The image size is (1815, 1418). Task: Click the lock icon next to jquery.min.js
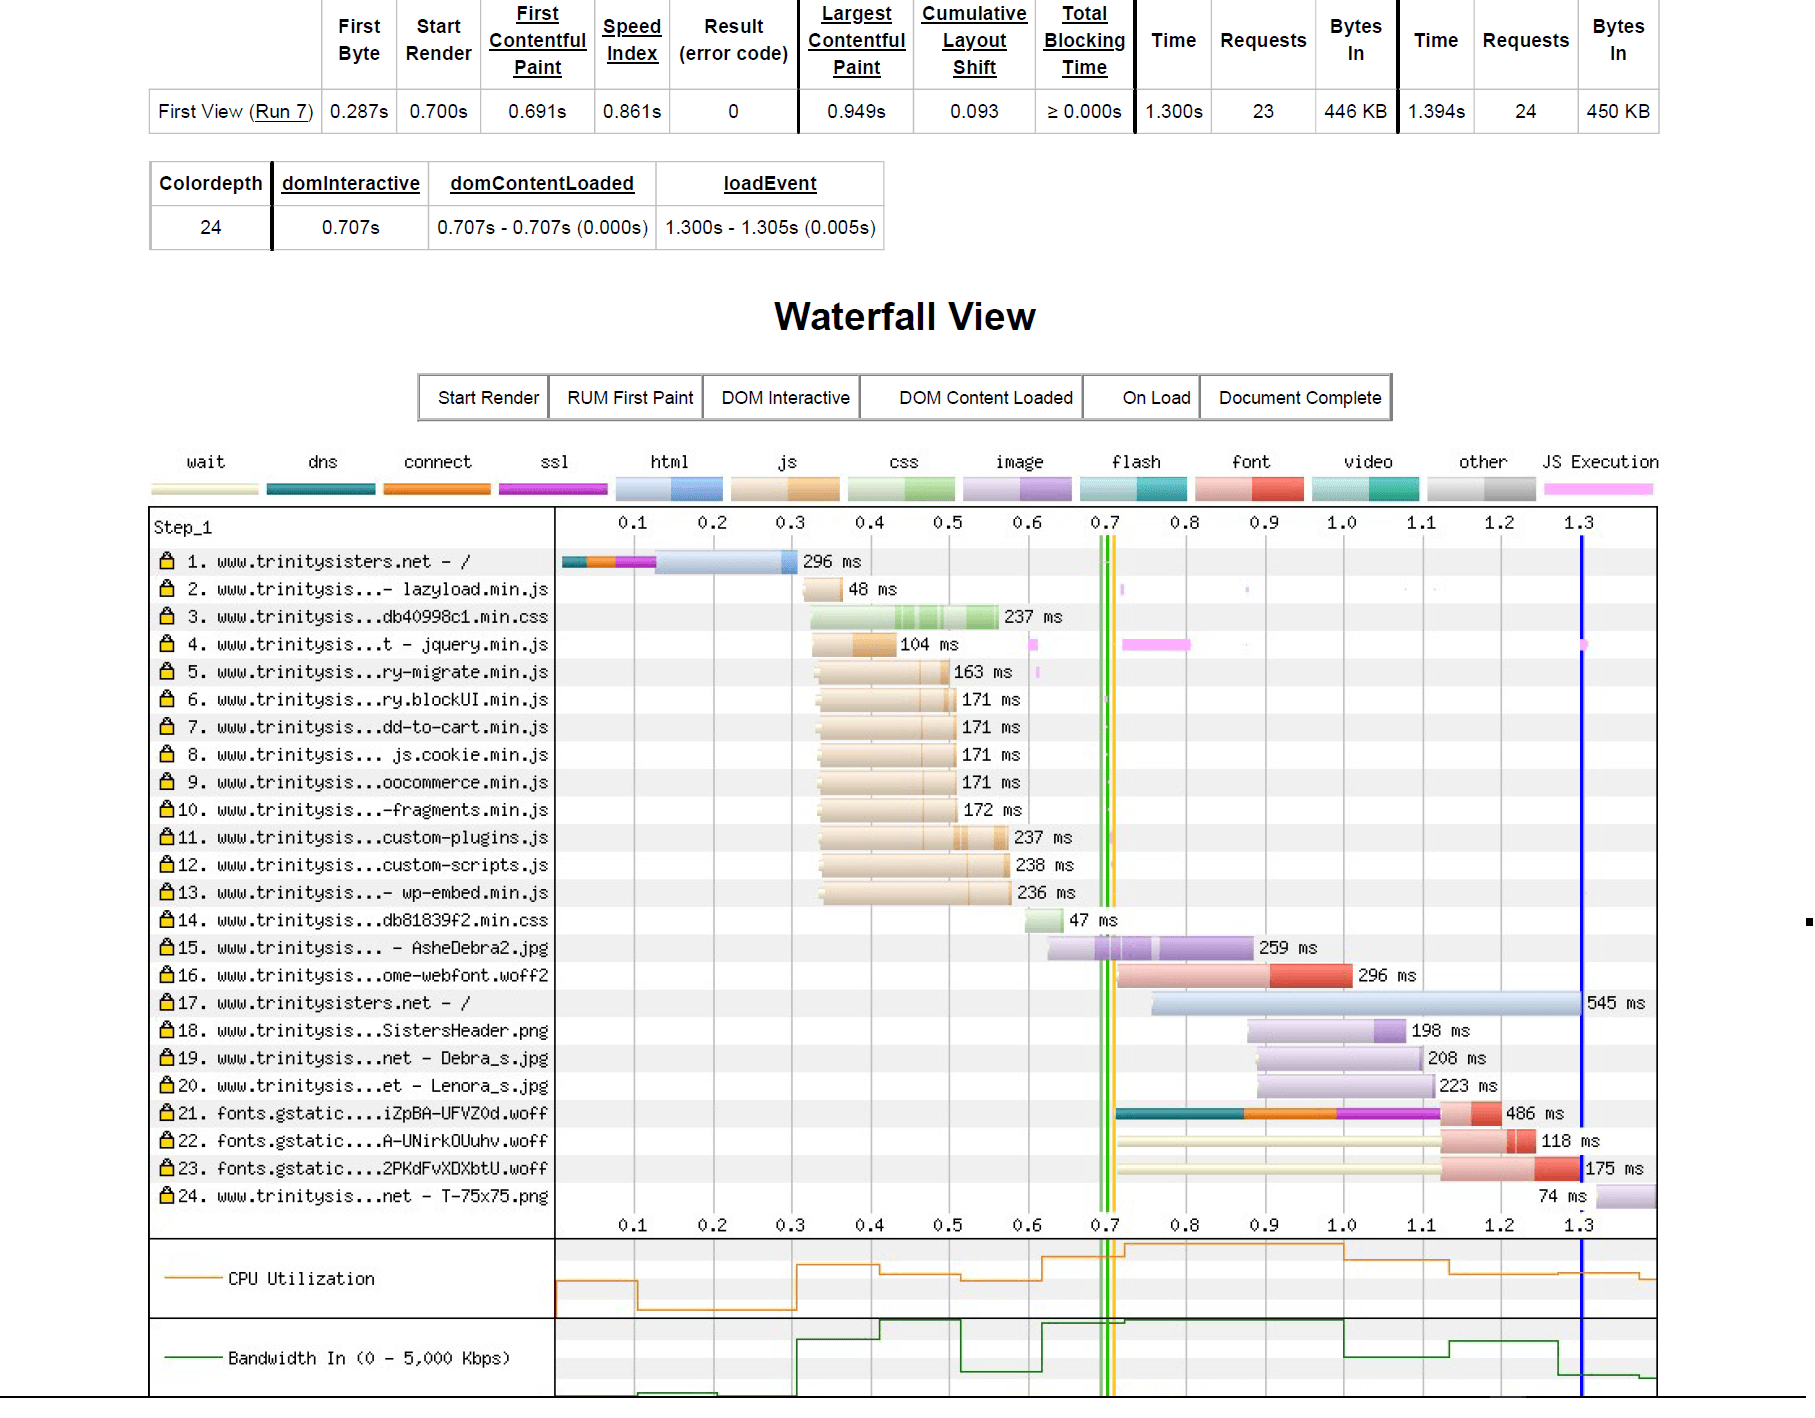click(167, 644)
